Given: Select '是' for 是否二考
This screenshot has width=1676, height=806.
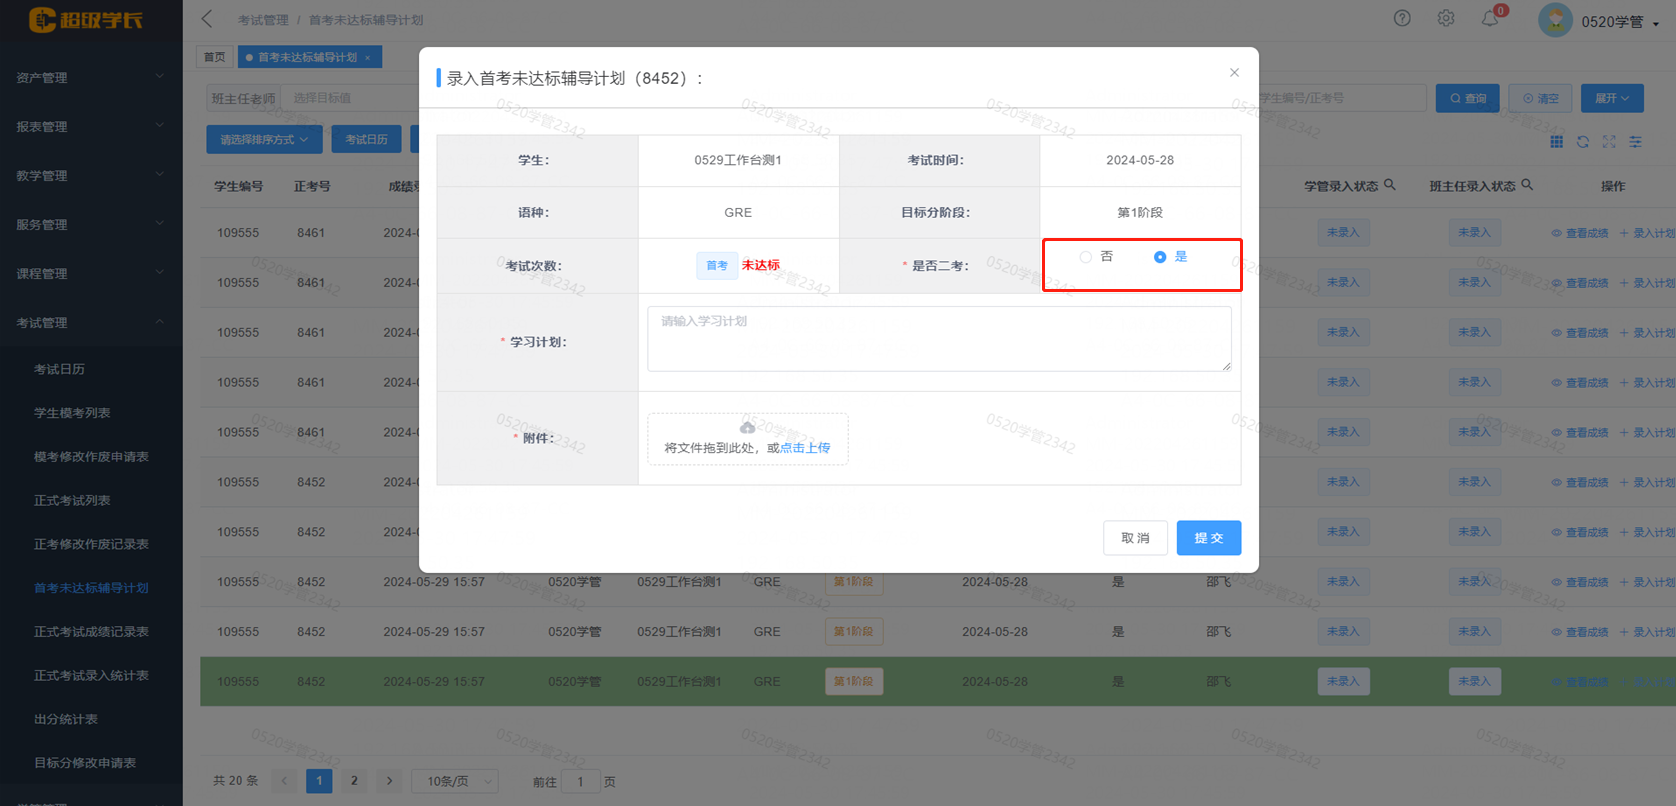Looking at the screenshot, I should pos(1160,257).
